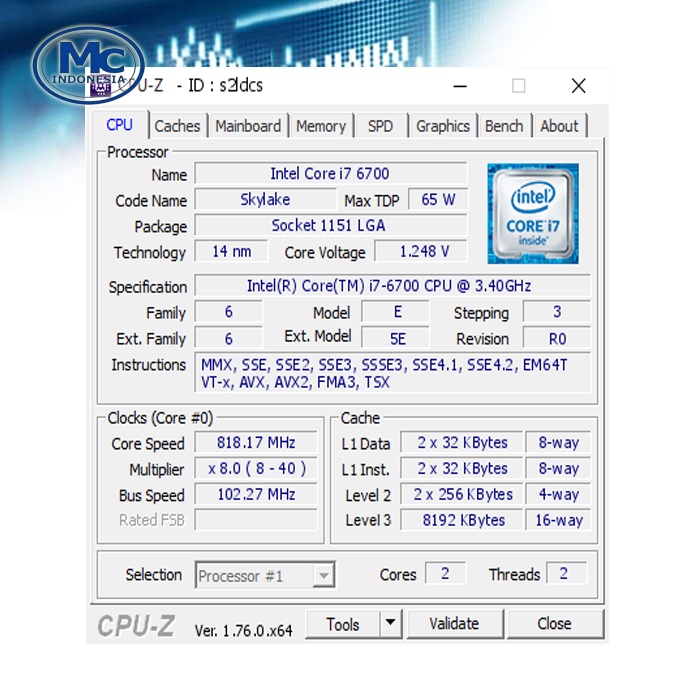Viewport: 700px width, 700px height.
Task: Click the Tools button
Action: click(342, 624)
